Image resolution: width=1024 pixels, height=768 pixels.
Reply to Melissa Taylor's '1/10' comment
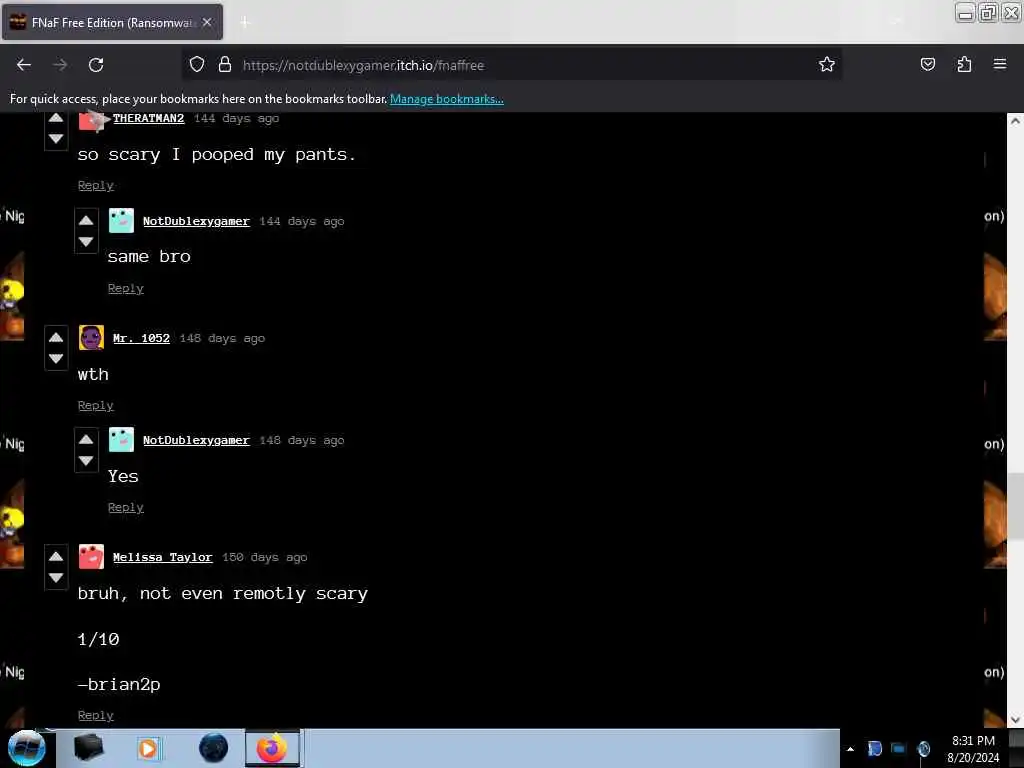tap(95, 715)
